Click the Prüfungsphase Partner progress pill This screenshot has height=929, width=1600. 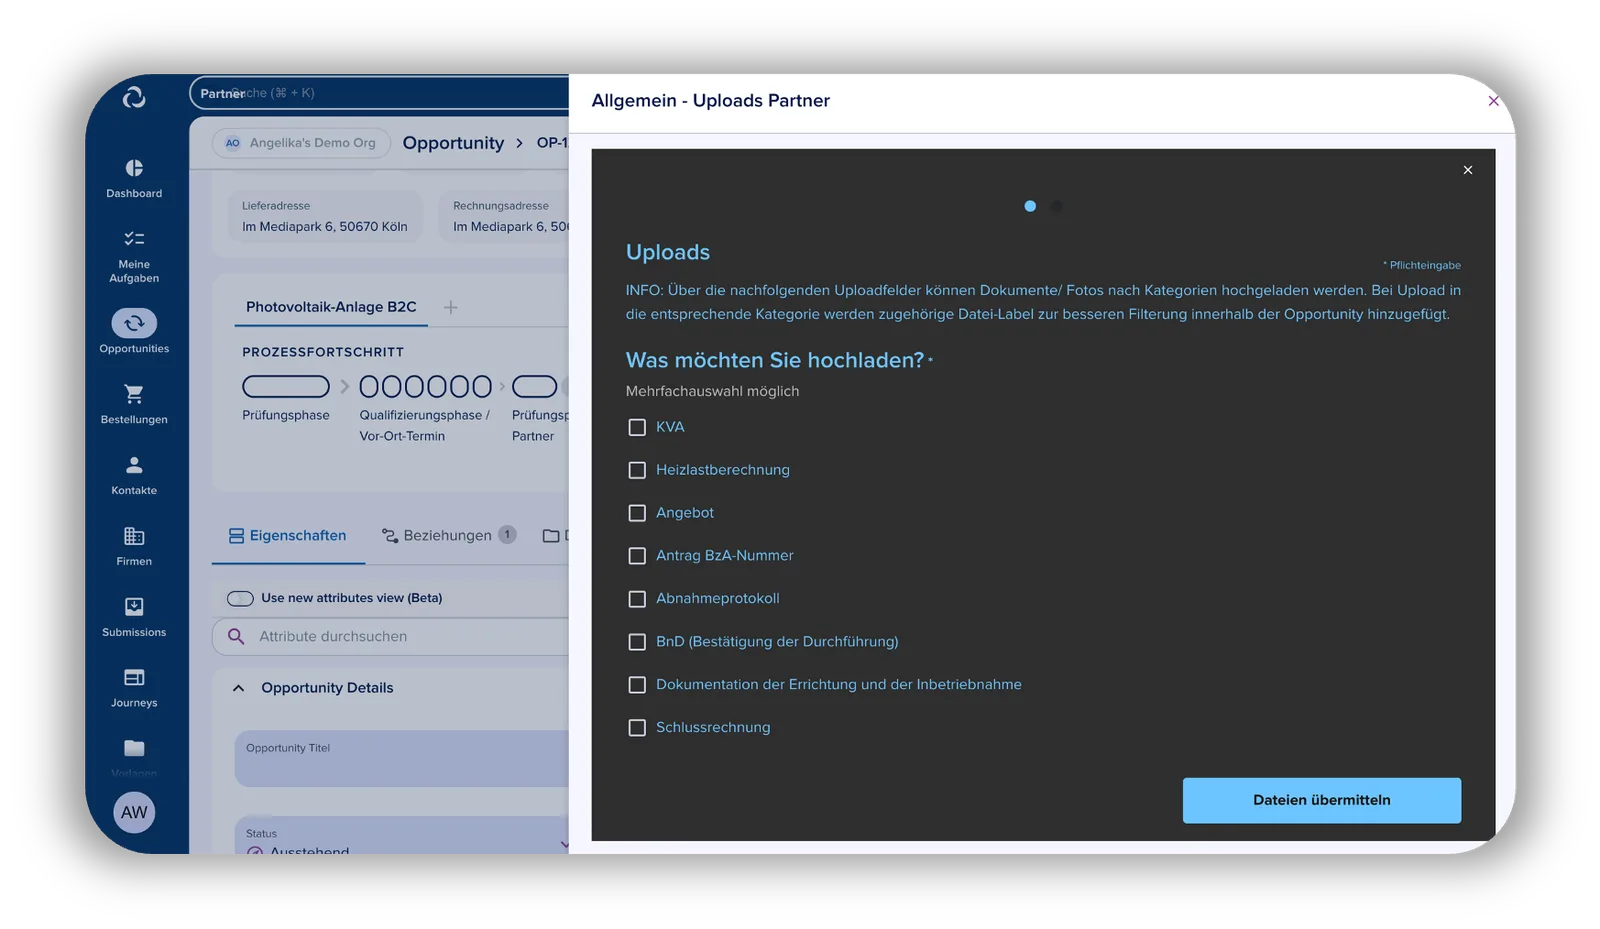point(534,386)
